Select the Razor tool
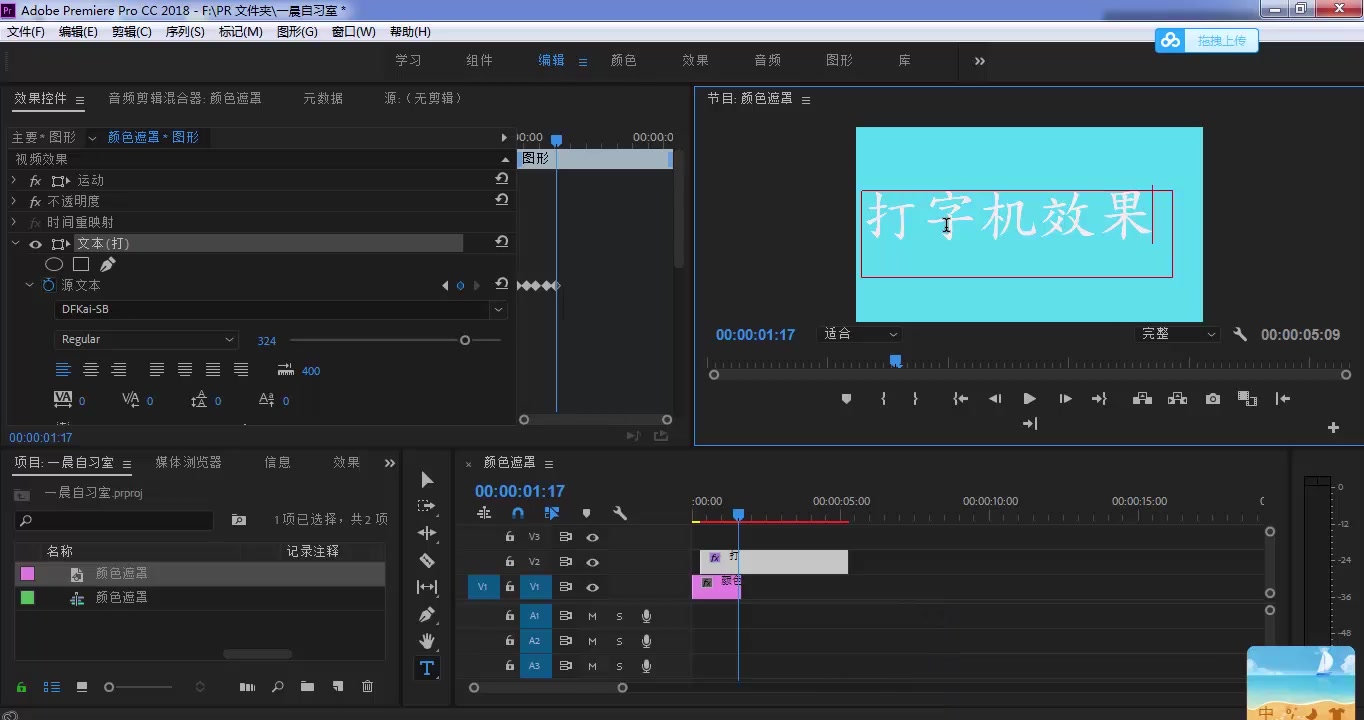The image size is (1364, 720). click(x=427, y=560)
